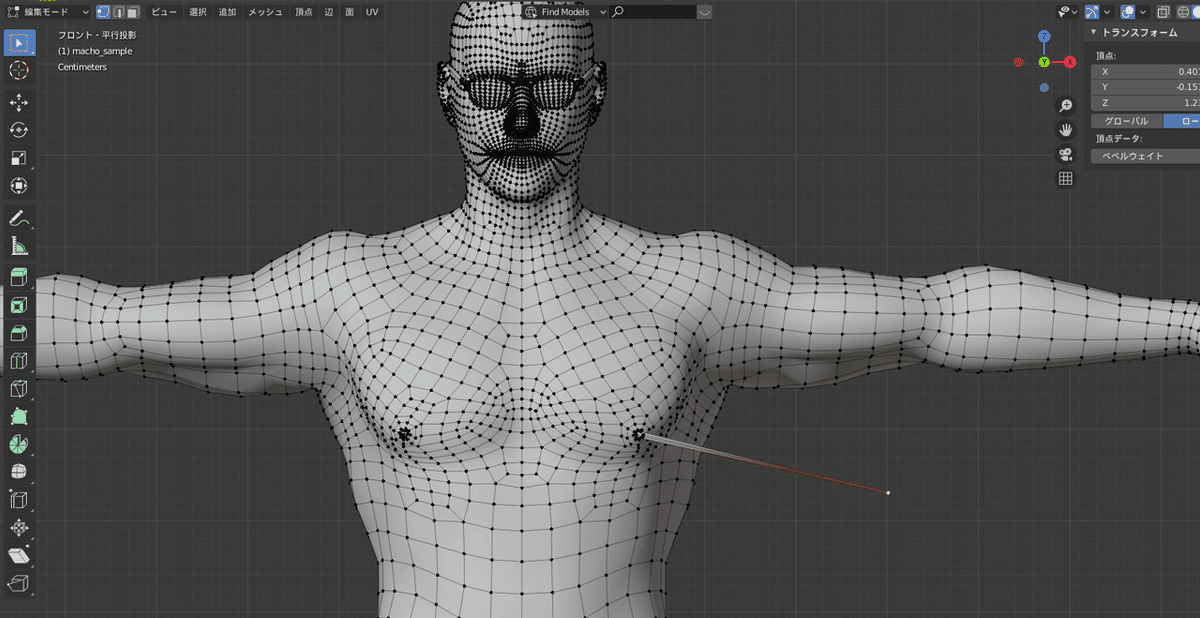Select the Select Box tool
The height and width of the screenshot is (618, 1200).
coord(19,44)
